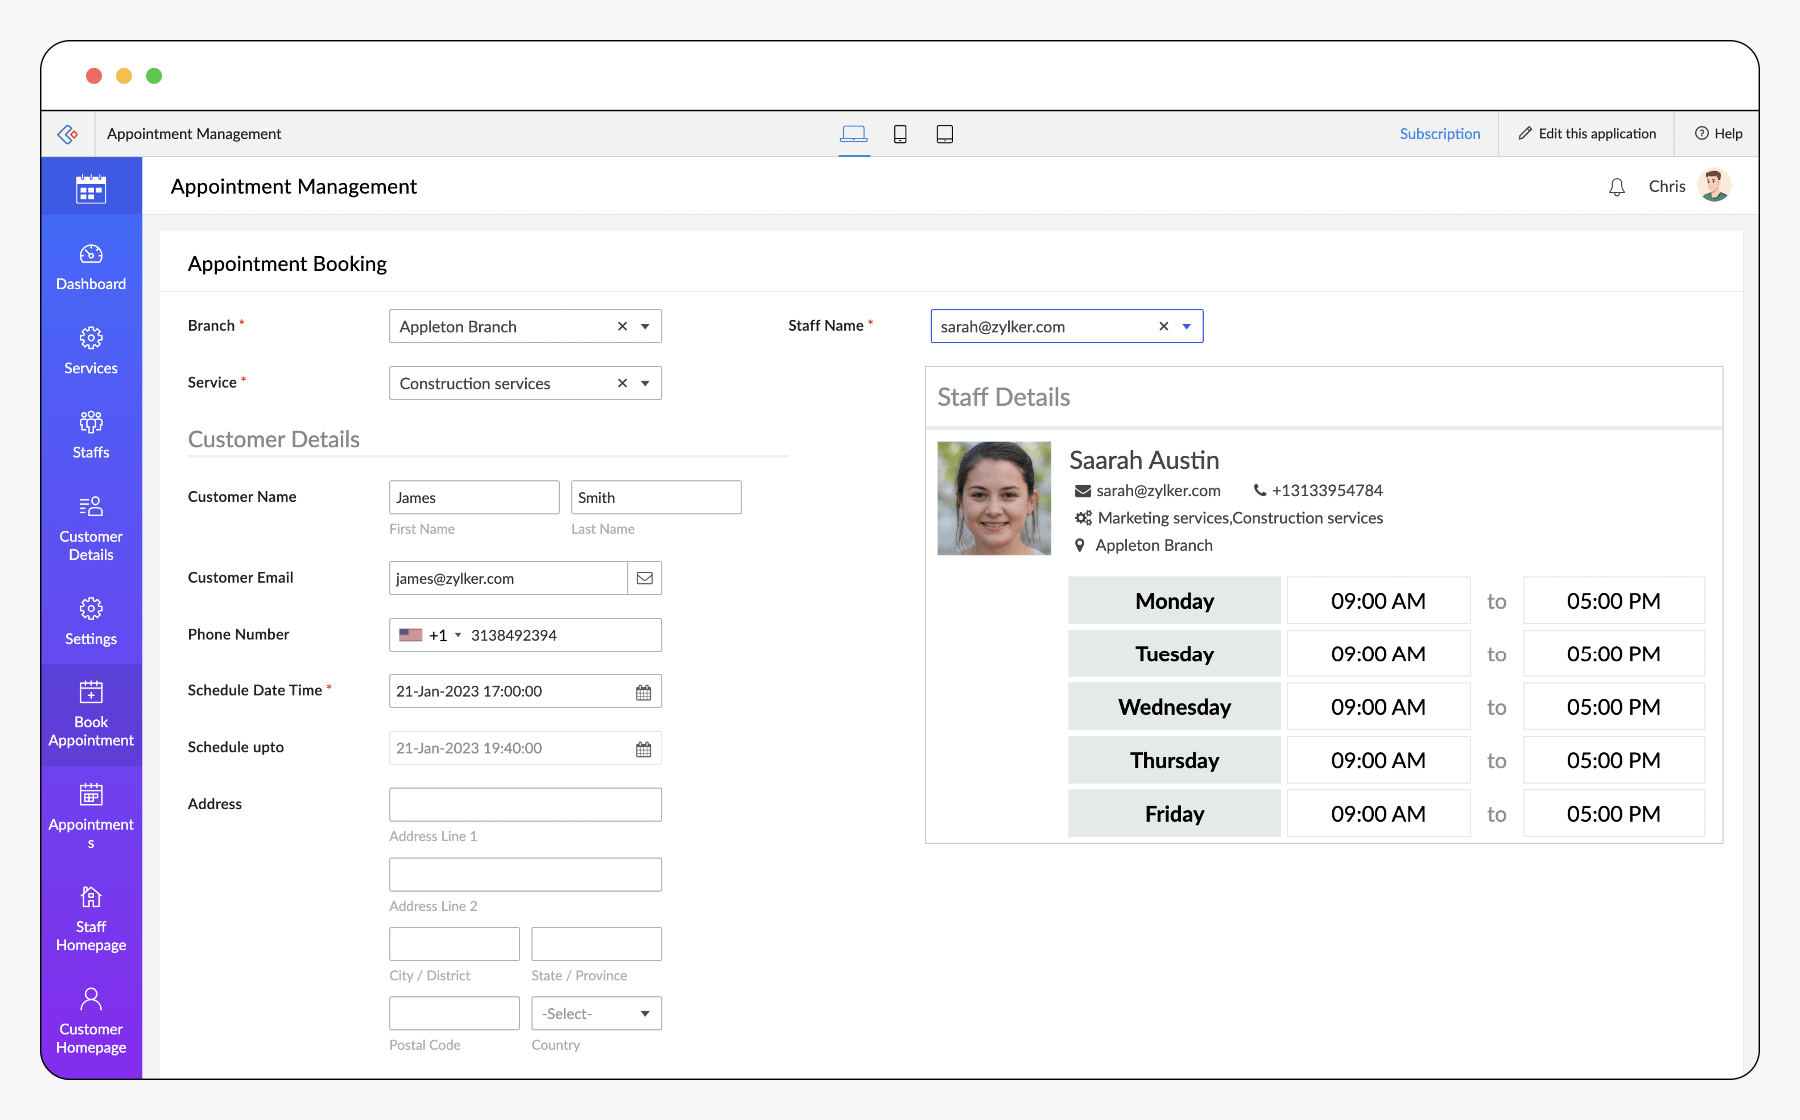Click Edit this application button
The height and width of the screenshot is (1120, 1800).
[x=1587, y=134]
